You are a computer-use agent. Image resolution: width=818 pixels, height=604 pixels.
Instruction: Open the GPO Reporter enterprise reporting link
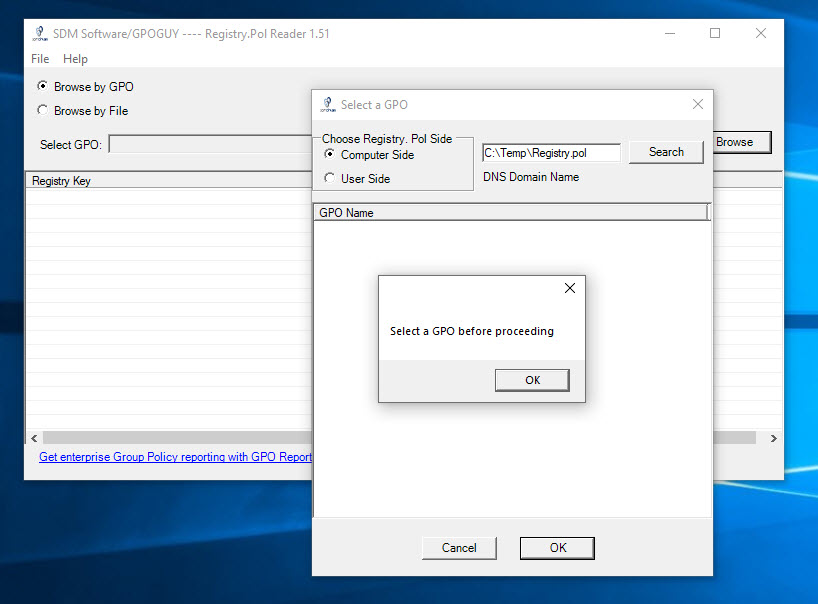tap(175, 457)
